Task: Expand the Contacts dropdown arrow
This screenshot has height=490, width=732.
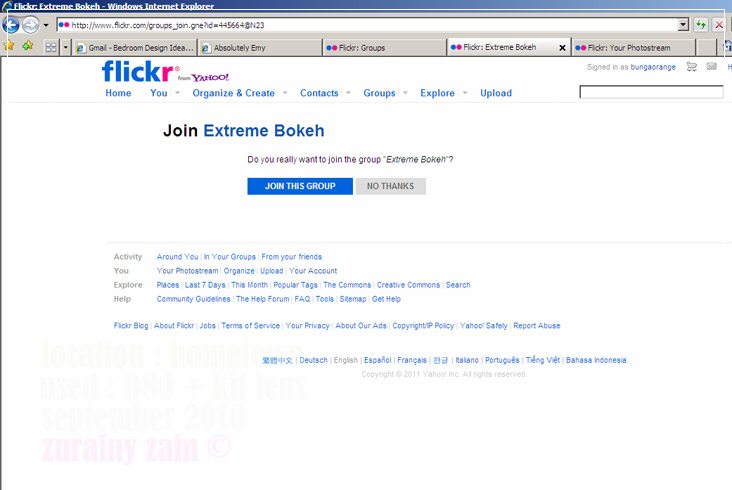Action: point(348,93)
